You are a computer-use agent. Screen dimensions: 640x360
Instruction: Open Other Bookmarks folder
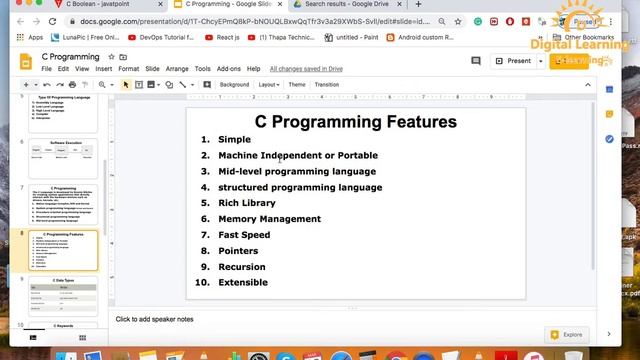(x=583, y=37)
